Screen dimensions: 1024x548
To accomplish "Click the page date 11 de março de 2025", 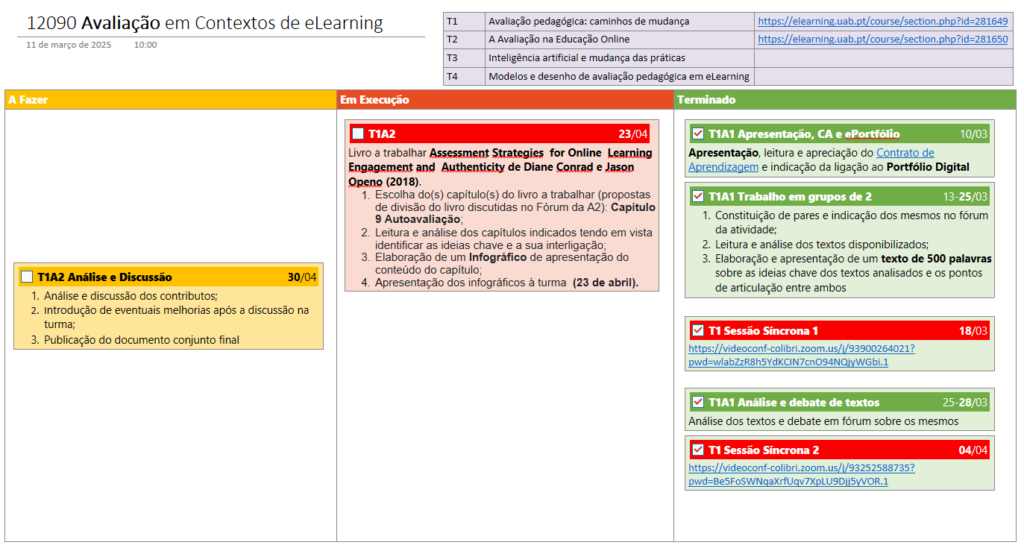I will (x=69, y=45).
